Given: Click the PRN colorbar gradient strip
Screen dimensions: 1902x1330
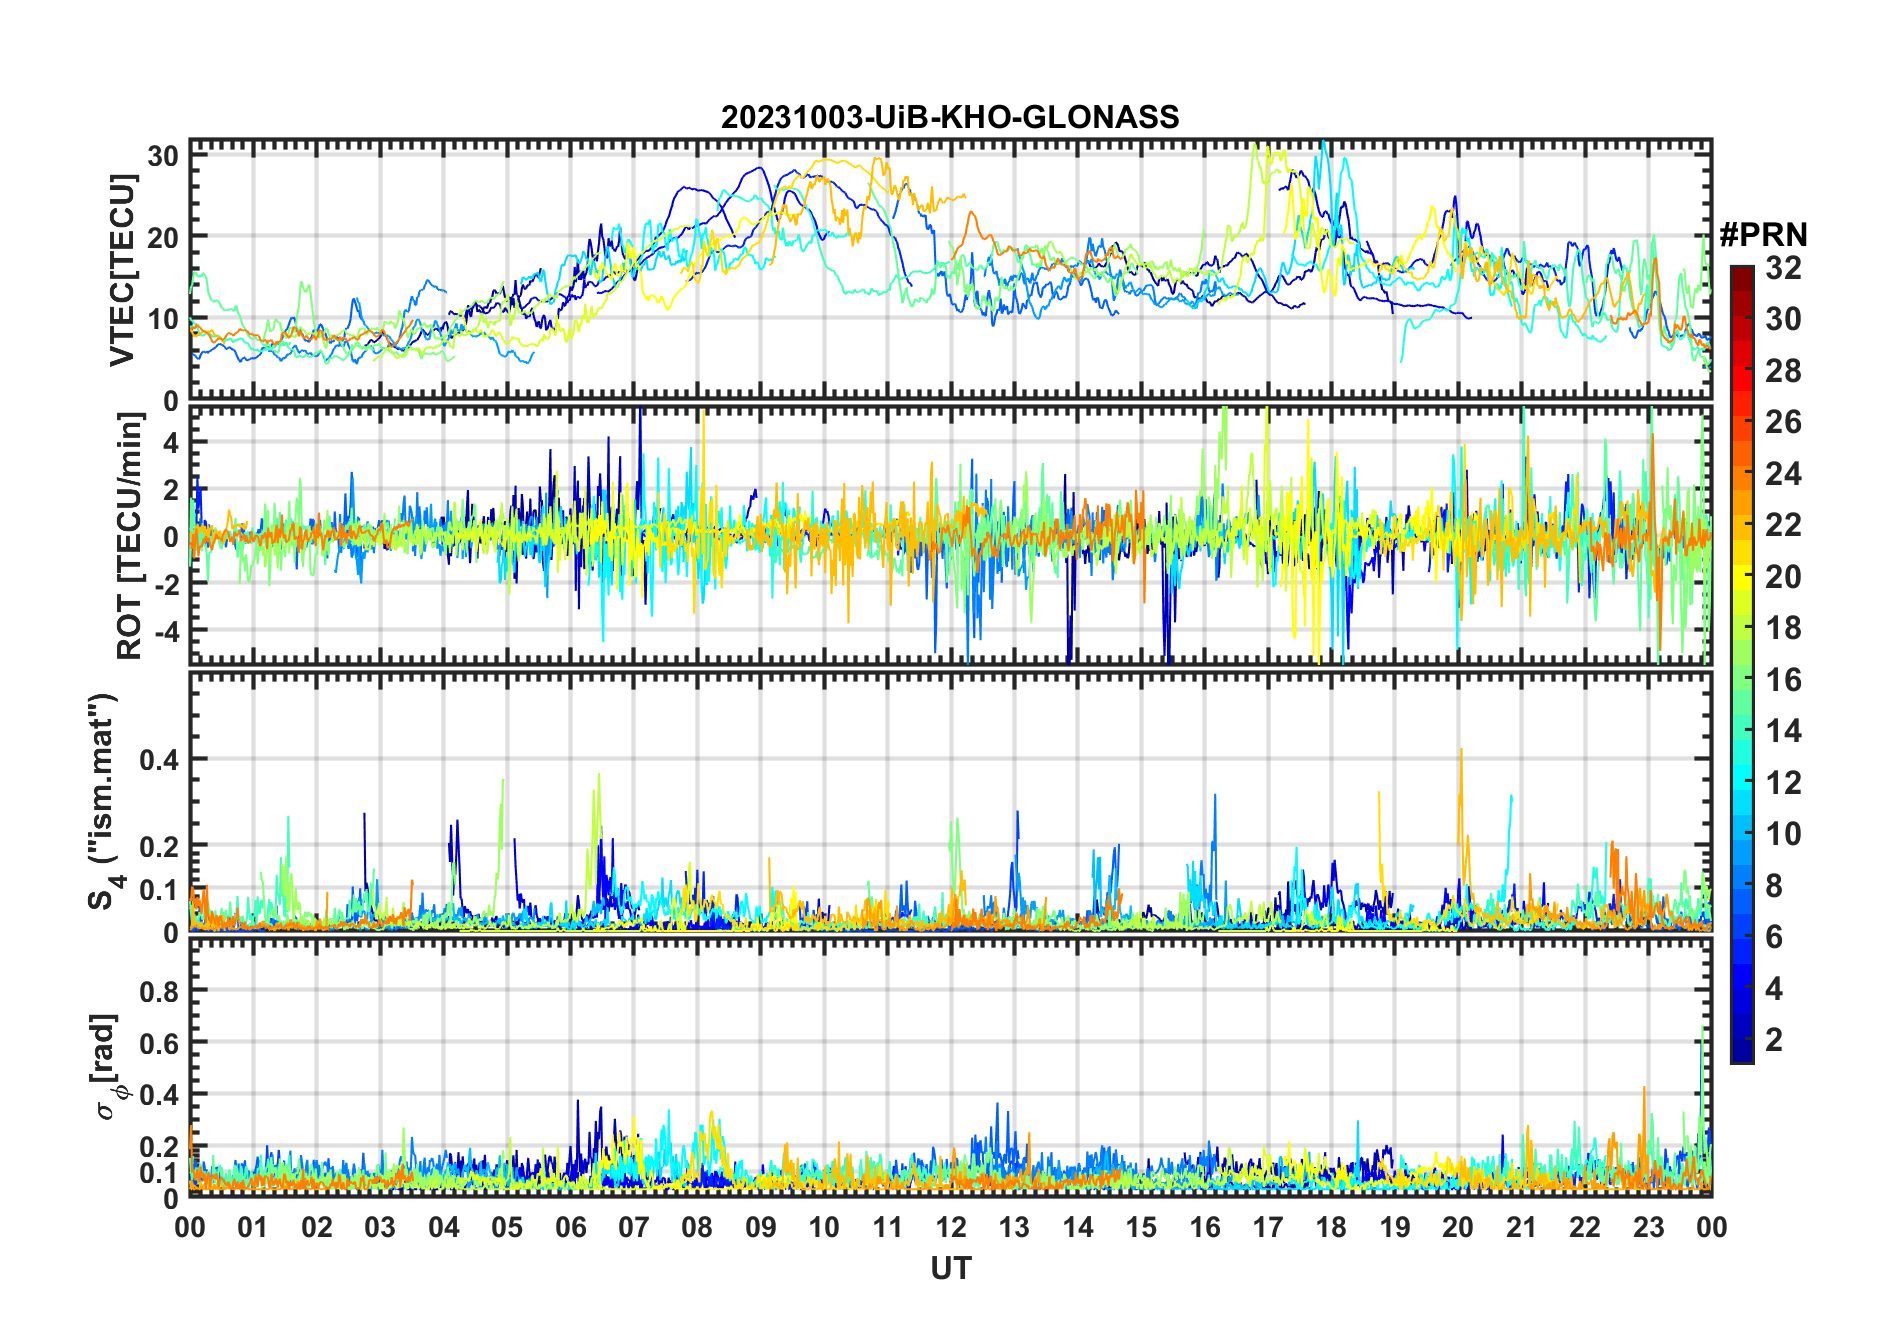Looking at the screenshot, I should 1742,664.
